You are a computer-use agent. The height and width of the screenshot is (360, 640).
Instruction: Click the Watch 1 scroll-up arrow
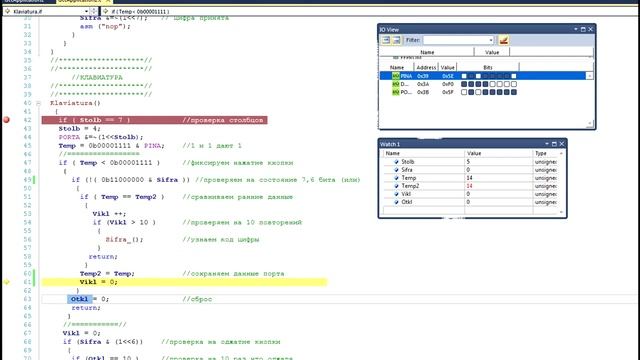coord(561,153)
